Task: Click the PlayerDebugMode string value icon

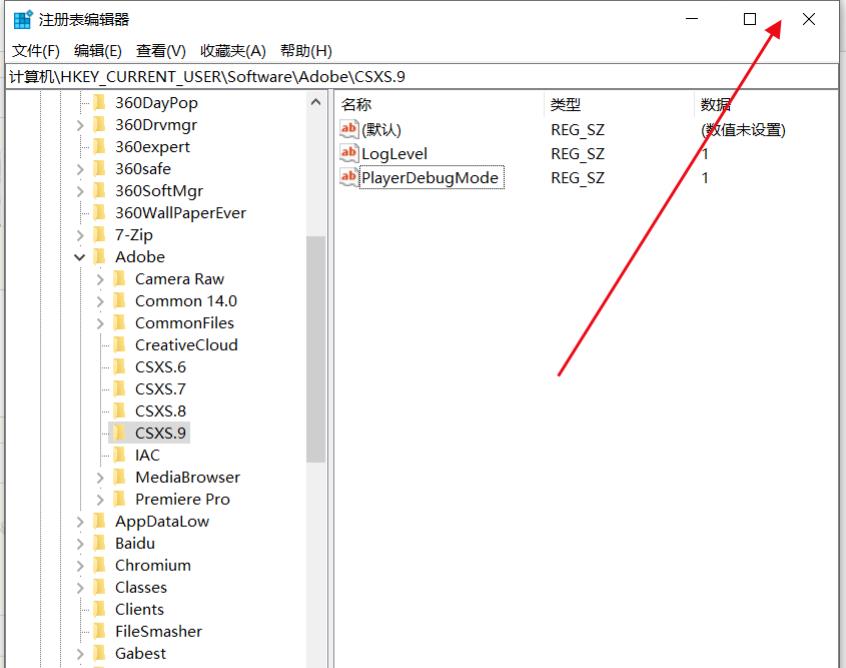Action: 349,178
